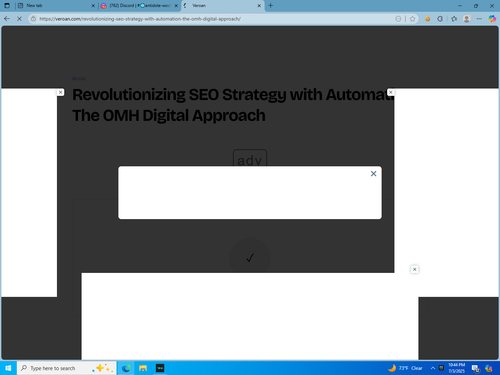Click the BLOG category link
The width and height of the screenshot is (500, 375).
79,79
